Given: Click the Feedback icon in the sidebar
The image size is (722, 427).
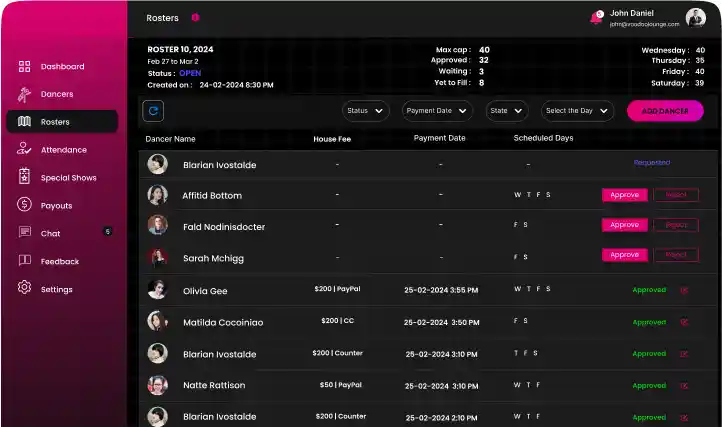Looking at the screenshot, I should [24, 261].
